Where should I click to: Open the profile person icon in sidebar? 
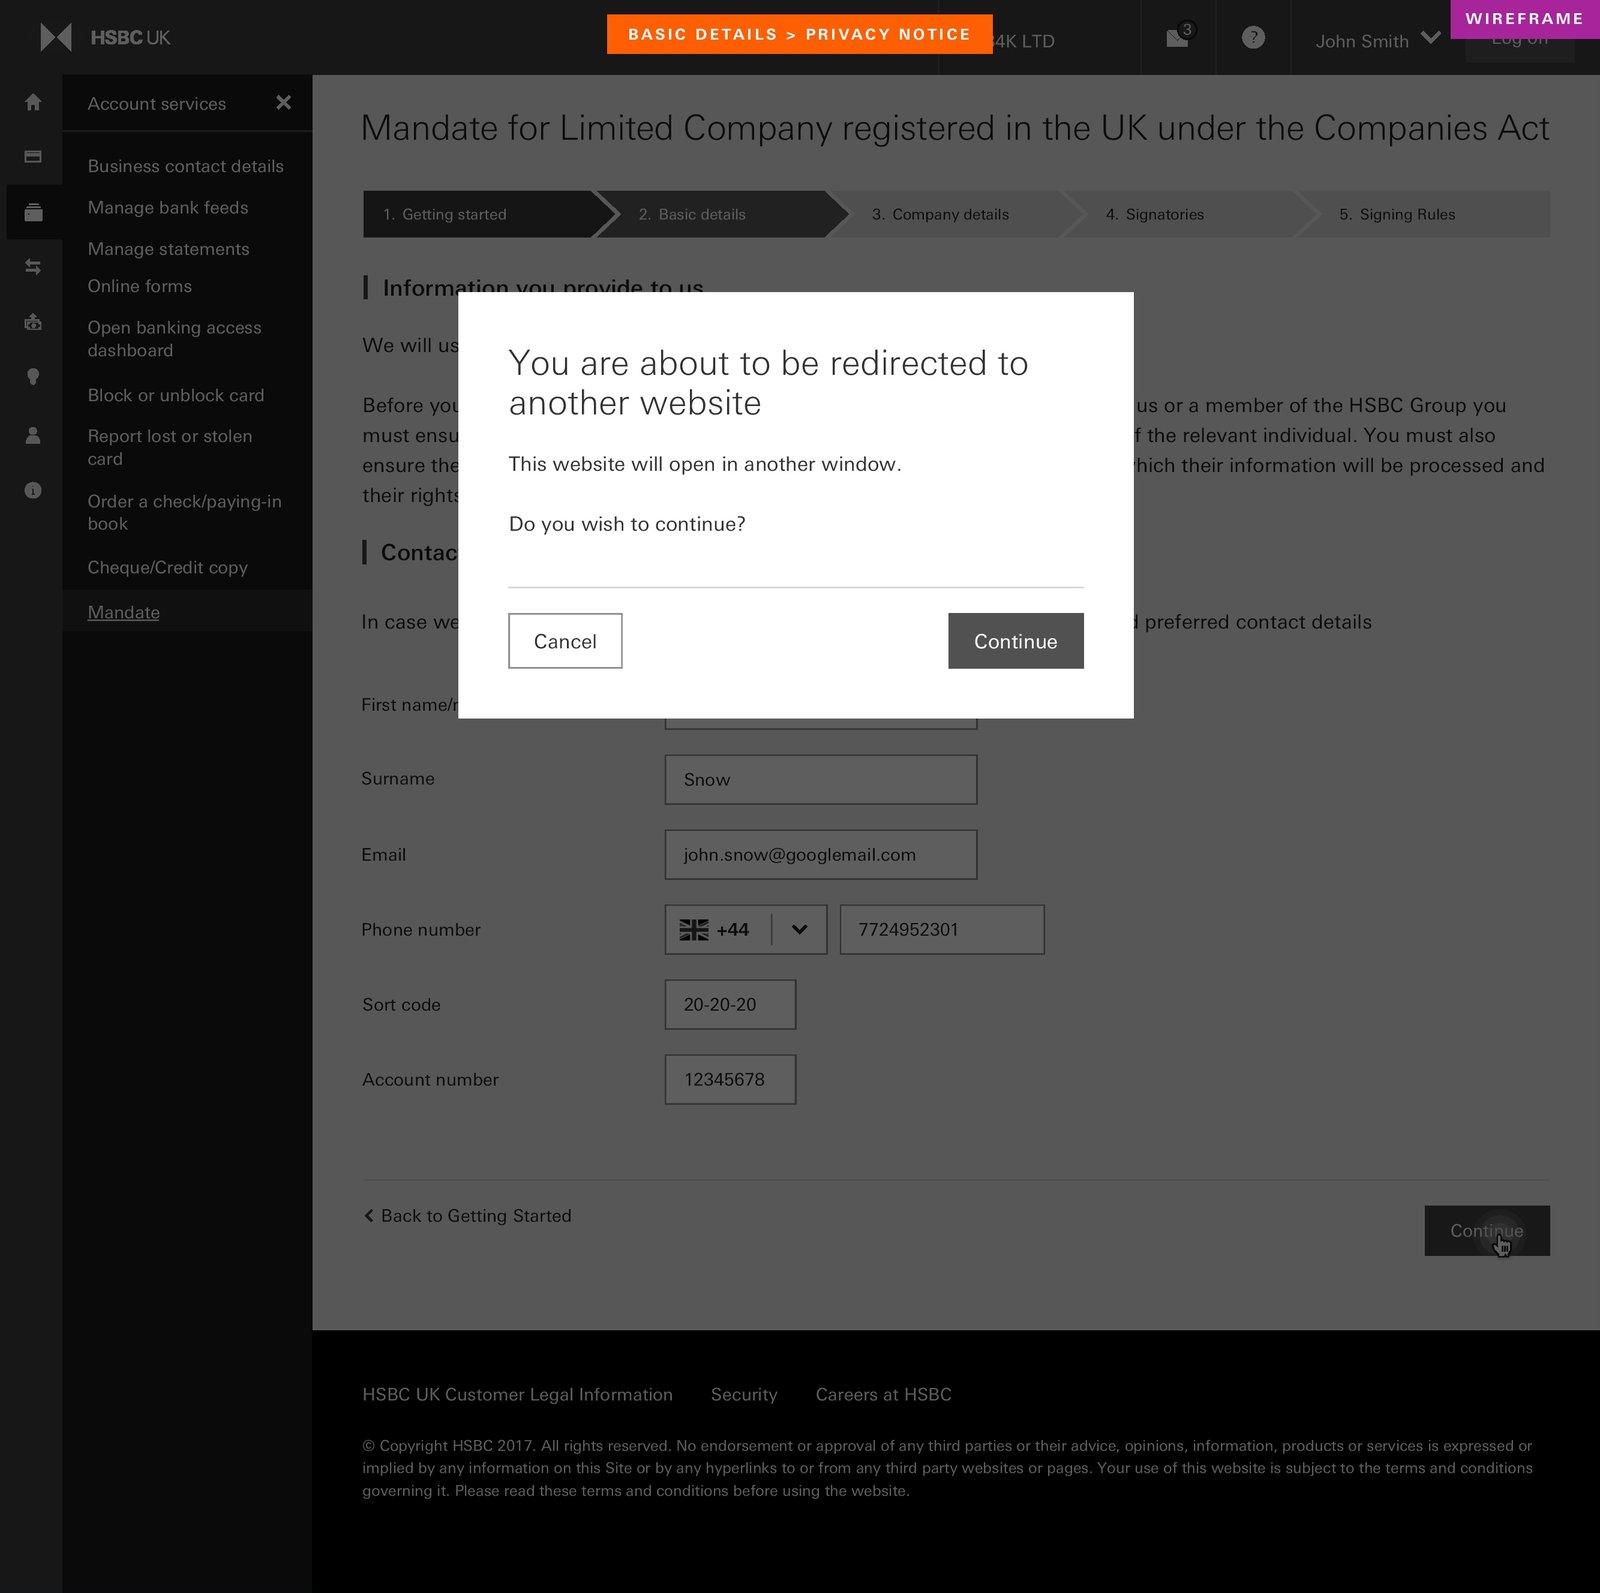[x=33, y=434]
